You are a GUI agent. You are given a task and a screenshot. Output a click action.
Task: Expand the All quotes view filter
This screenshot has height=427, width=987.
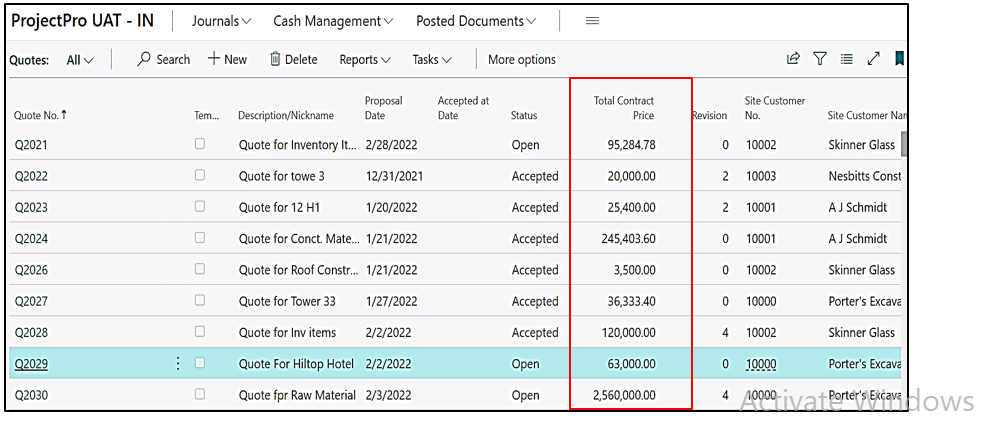80,60
